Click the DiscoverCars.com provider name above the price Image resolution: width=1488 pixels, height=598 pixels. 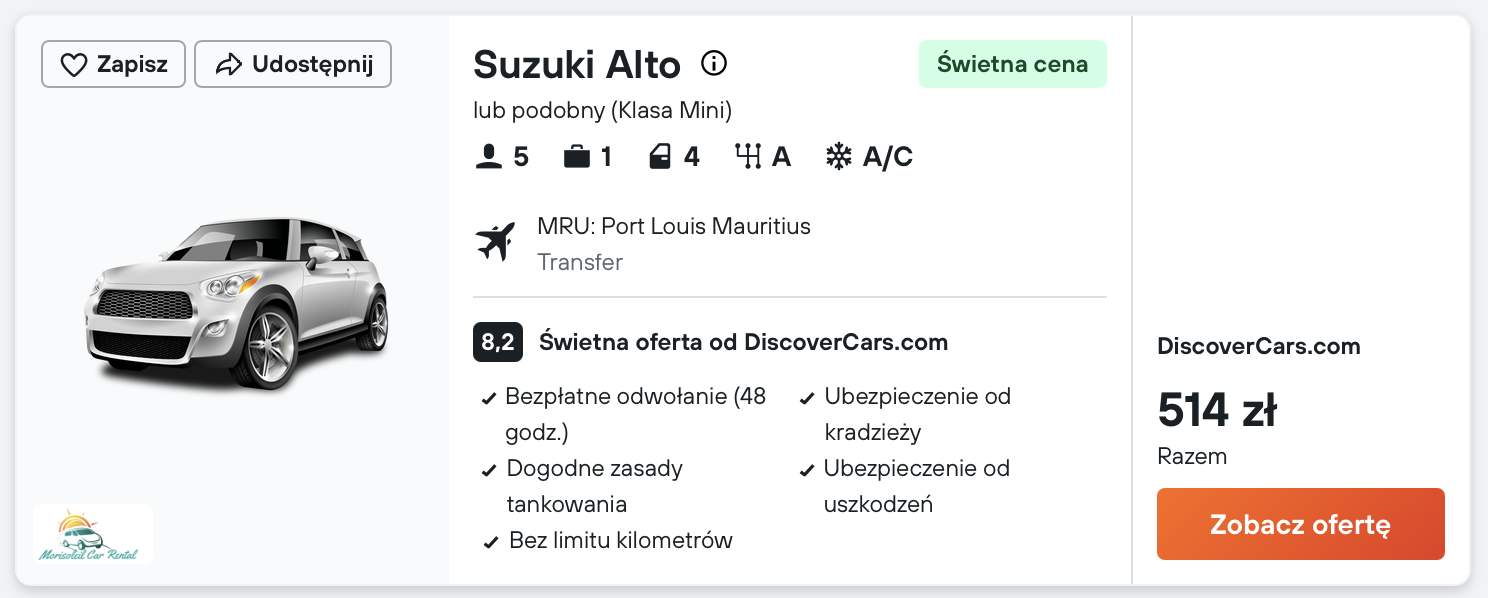point(1259,347)
